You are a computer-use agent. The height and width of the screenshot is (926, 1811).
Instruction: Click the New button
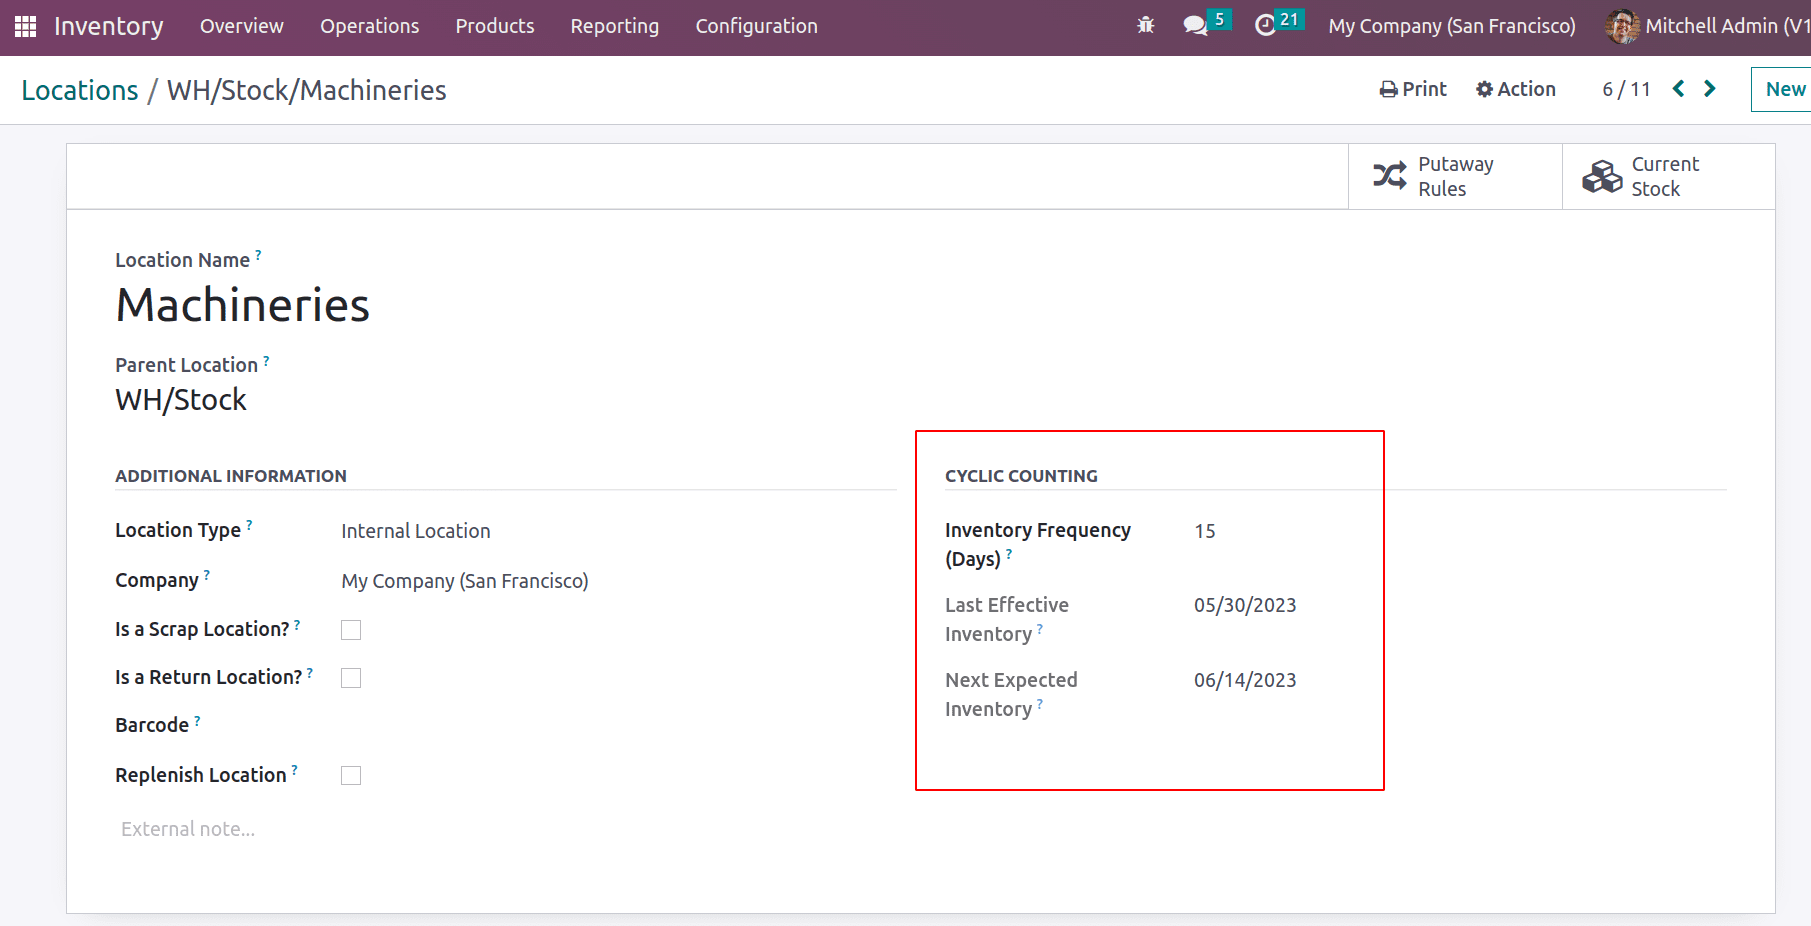(1786, 89)
